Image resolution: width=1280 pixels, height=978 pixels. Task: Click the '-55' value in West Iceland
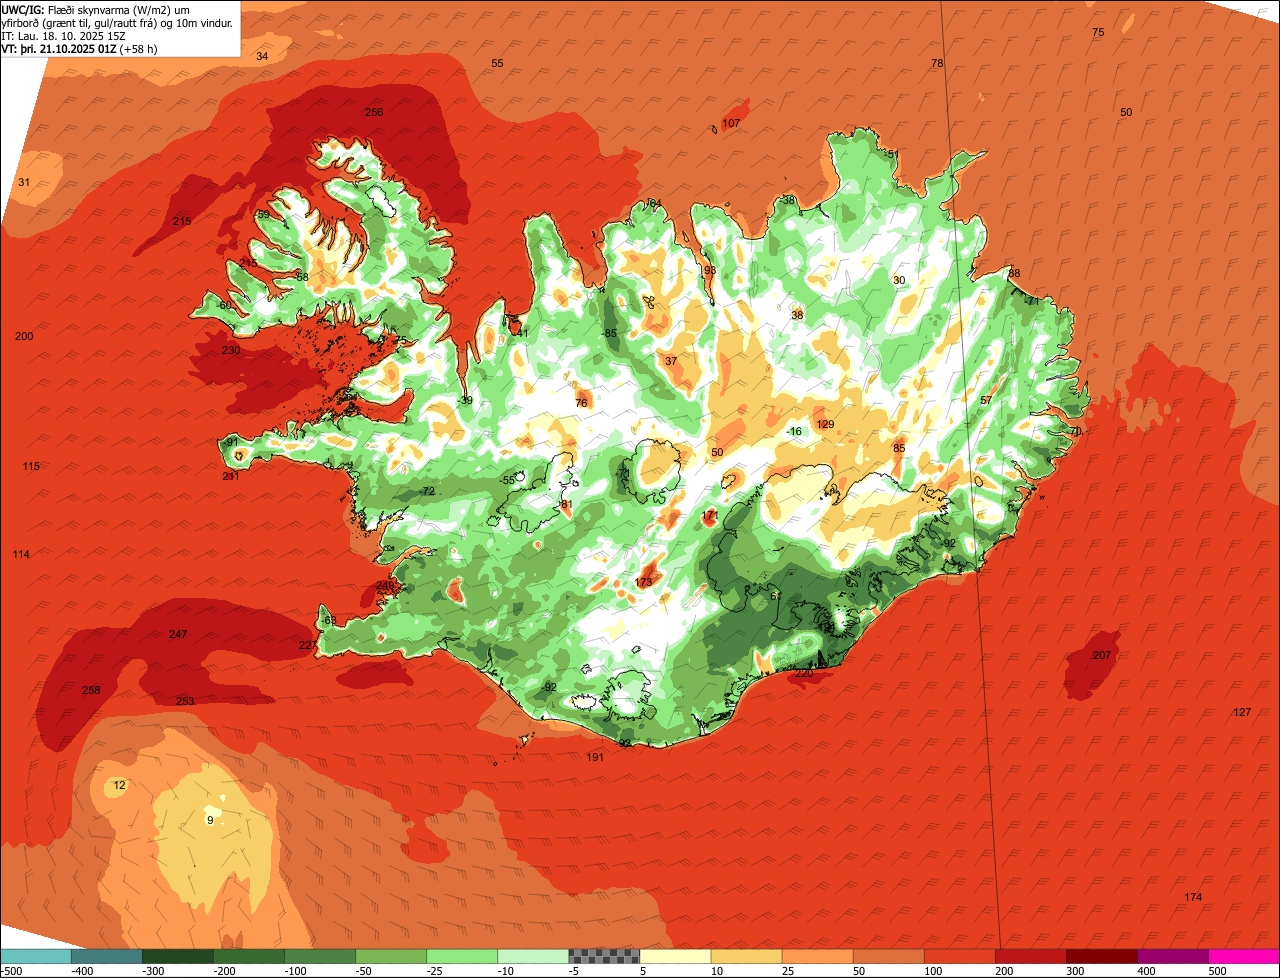tap(508, 480)
